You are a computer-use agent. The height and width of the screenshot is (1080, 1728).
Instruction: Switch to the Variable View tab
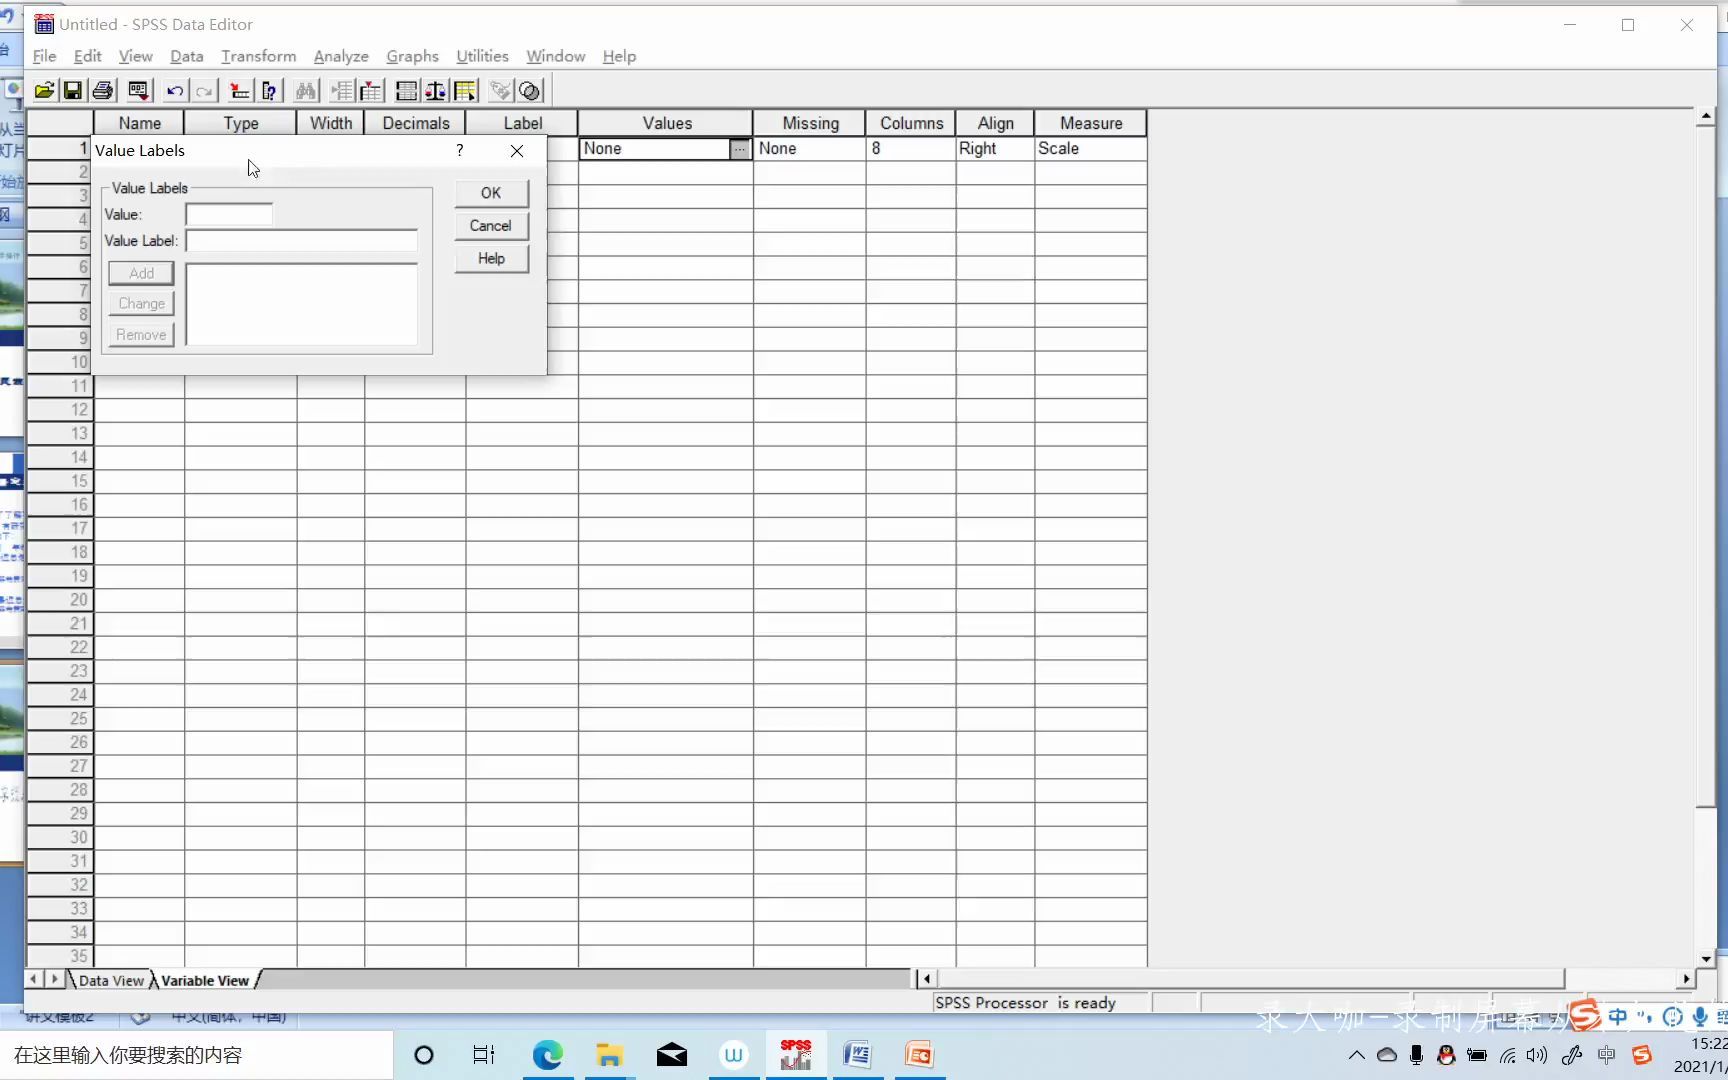[205, 980]
